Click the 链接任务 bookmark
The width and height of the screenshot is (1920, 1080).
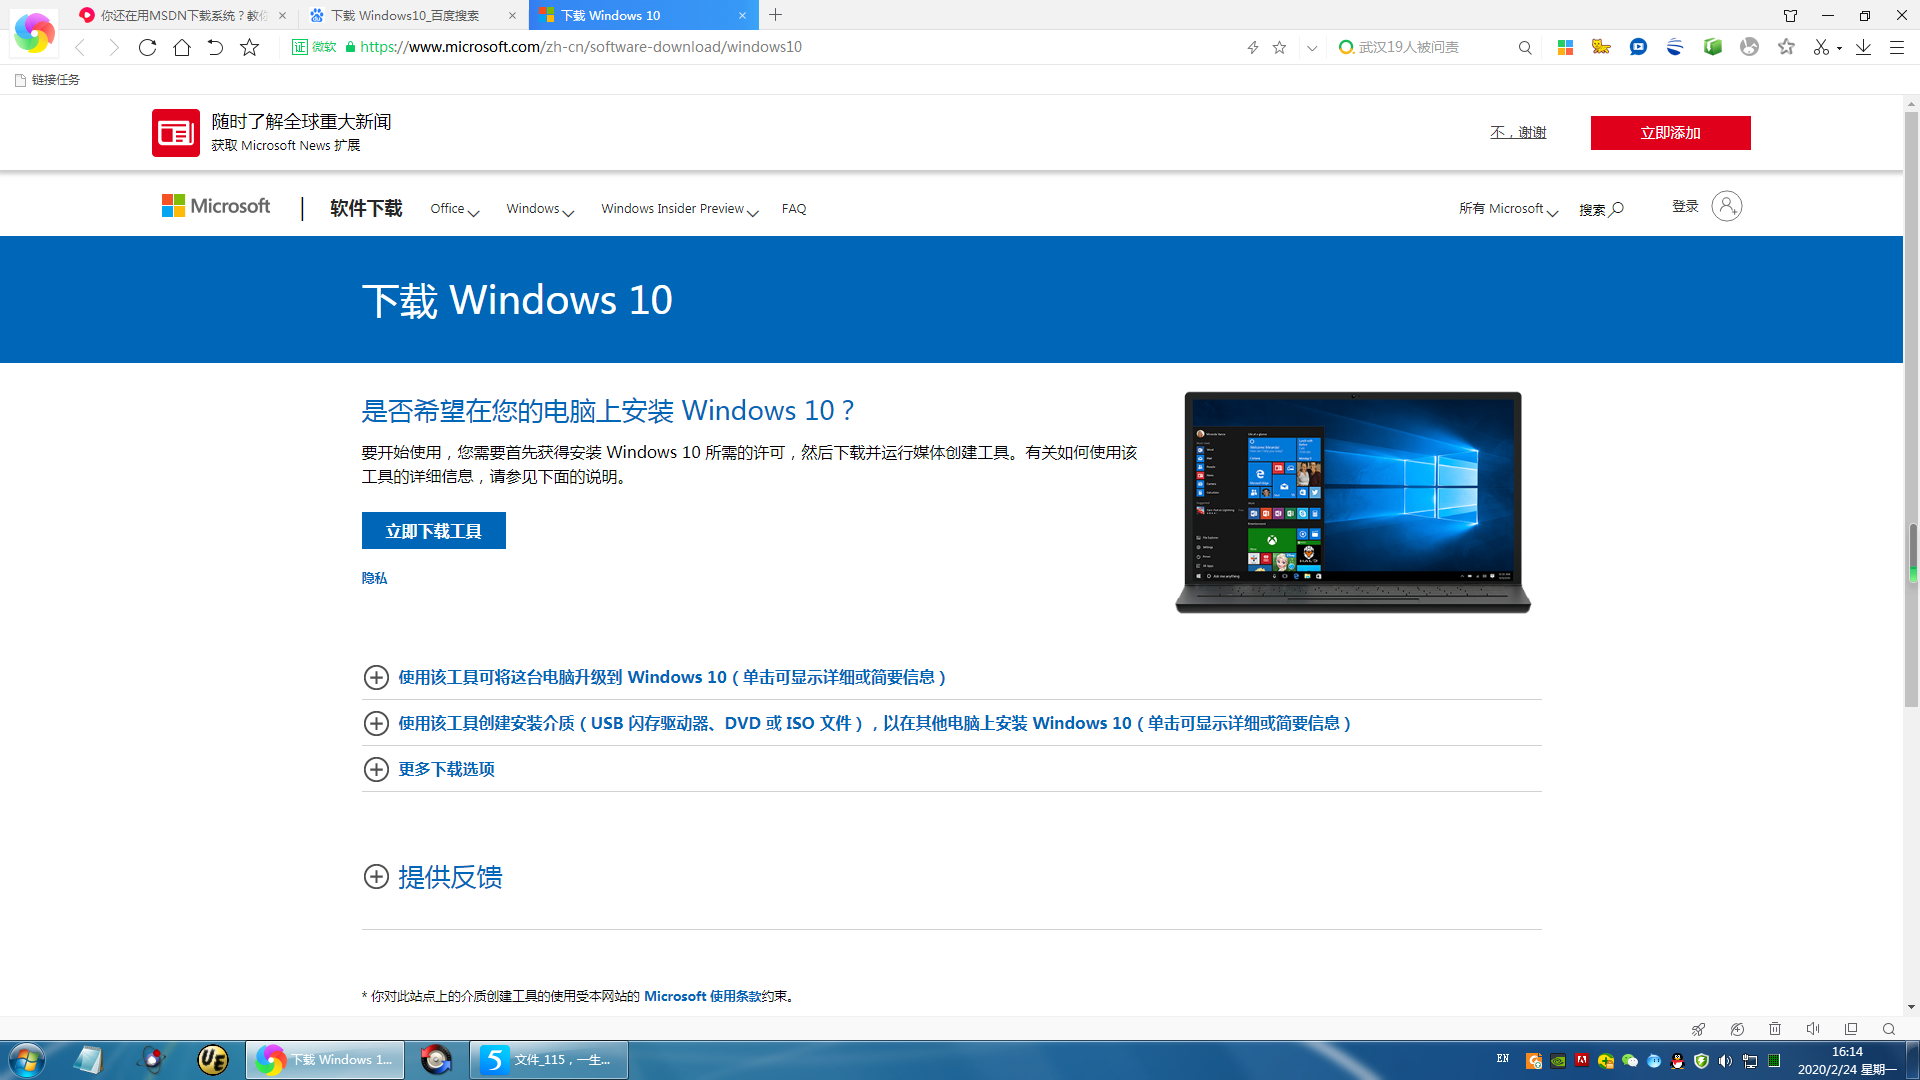pos(47,80)
